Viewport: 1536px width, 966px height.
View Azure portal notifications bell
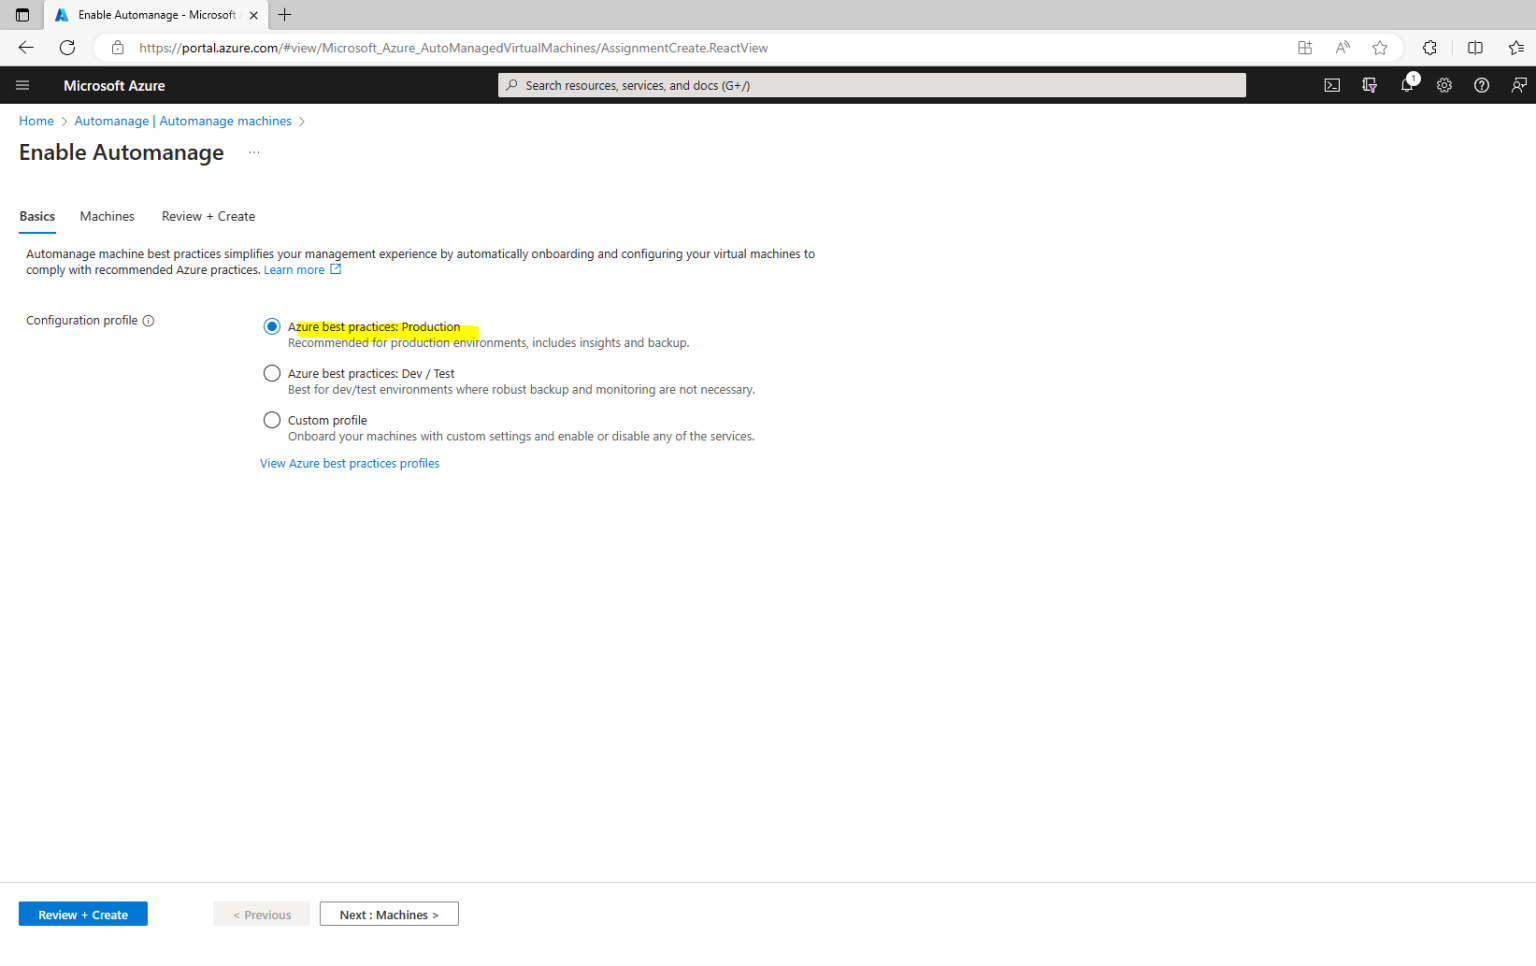pyautogui.click(x=1407, y=85)
